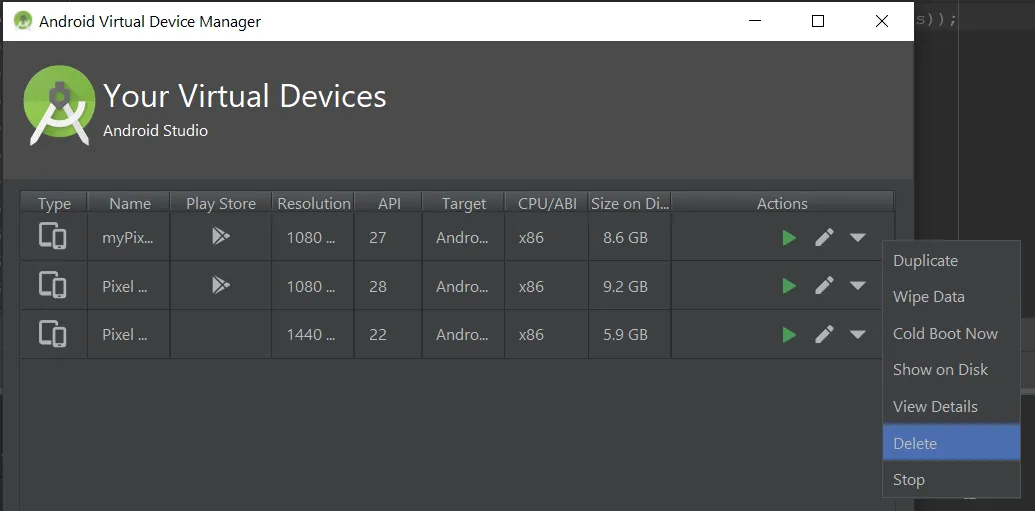Screen dimensions: 1035x511
Task: Edit the myPix device with pencil icon
Action: coord(824,238)
